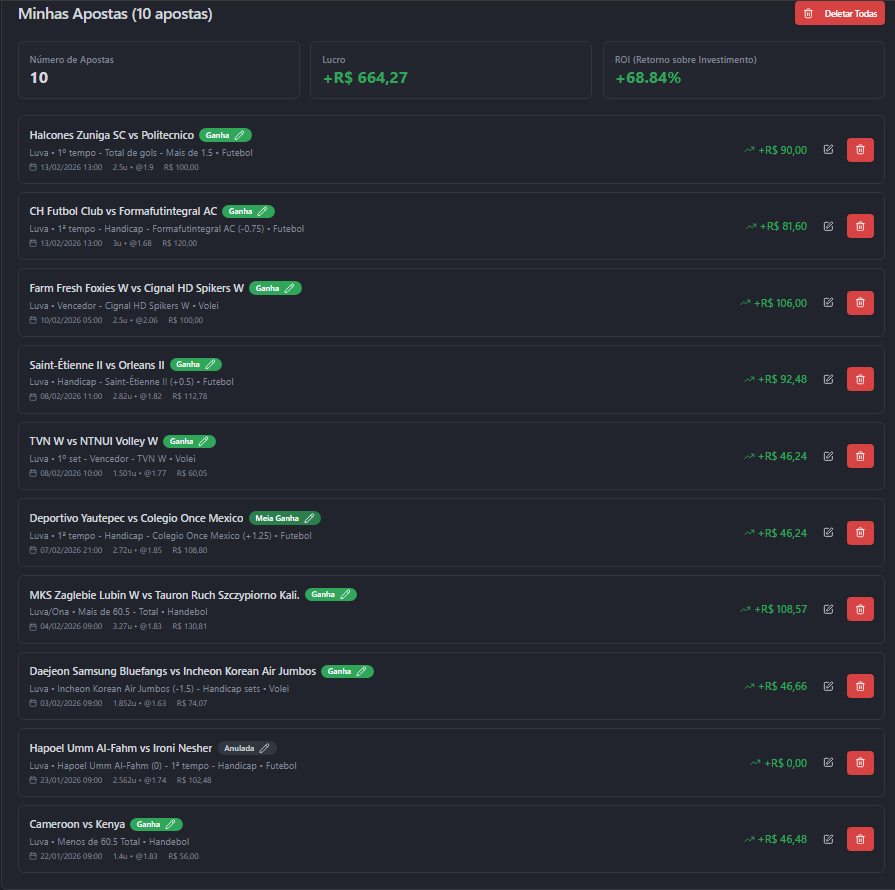Select the Deportivo Yautepec vs Colegio Once Mexico title

click(x=136, y=518)
